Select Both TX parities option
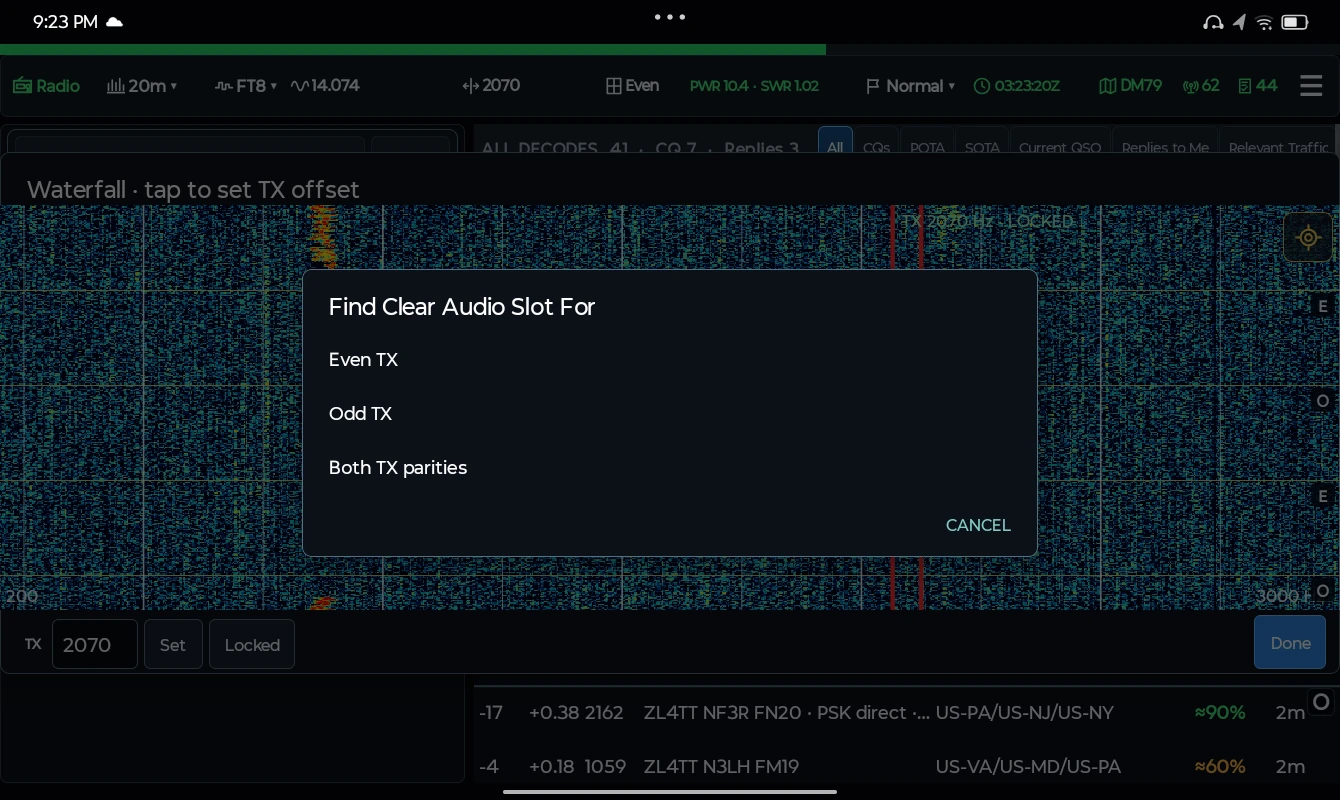The width and height of the screenshot is (1340, 800). pos(398,468)
